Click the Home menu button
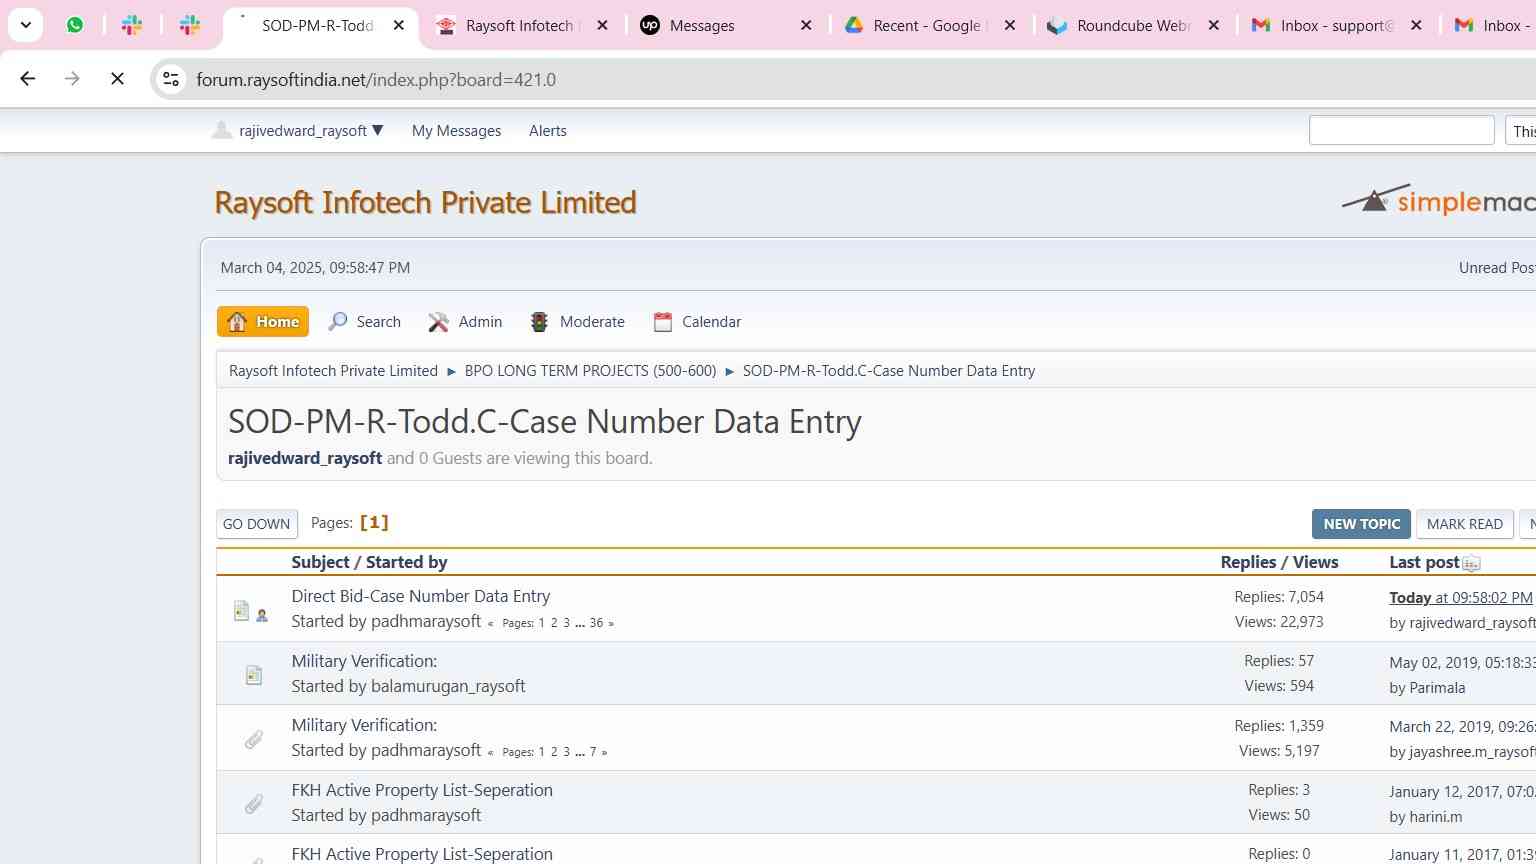This screenshot has width=1536, height=864. pos(263,321)
